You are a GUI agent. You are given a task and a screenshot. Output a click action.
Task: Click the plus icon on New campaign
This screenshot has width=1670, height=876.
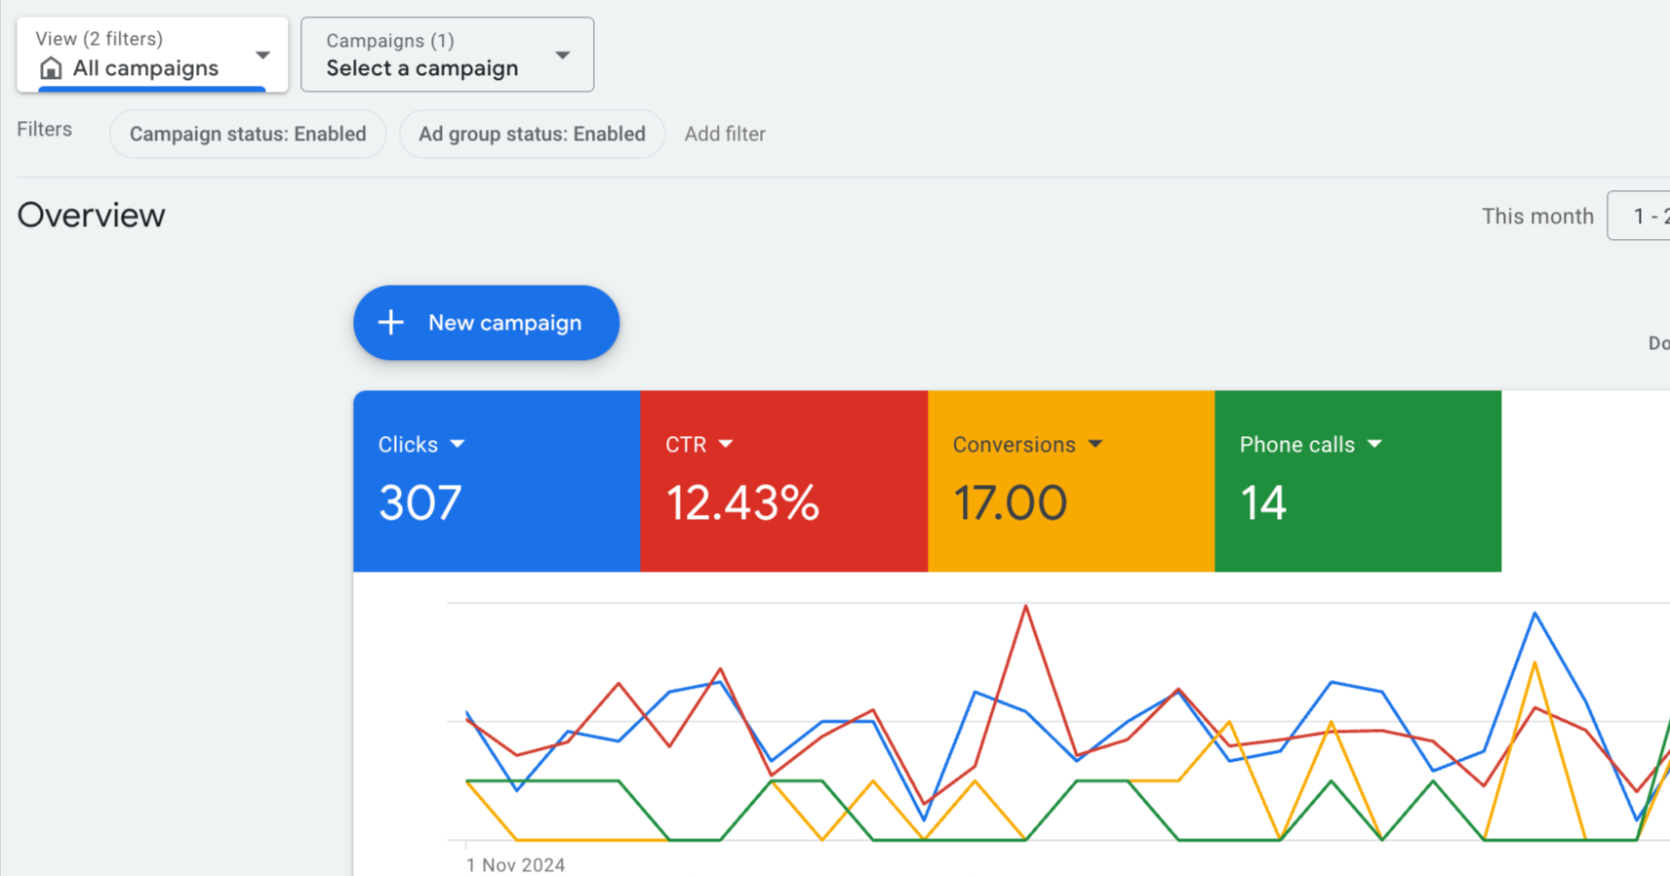click(391, 323)
